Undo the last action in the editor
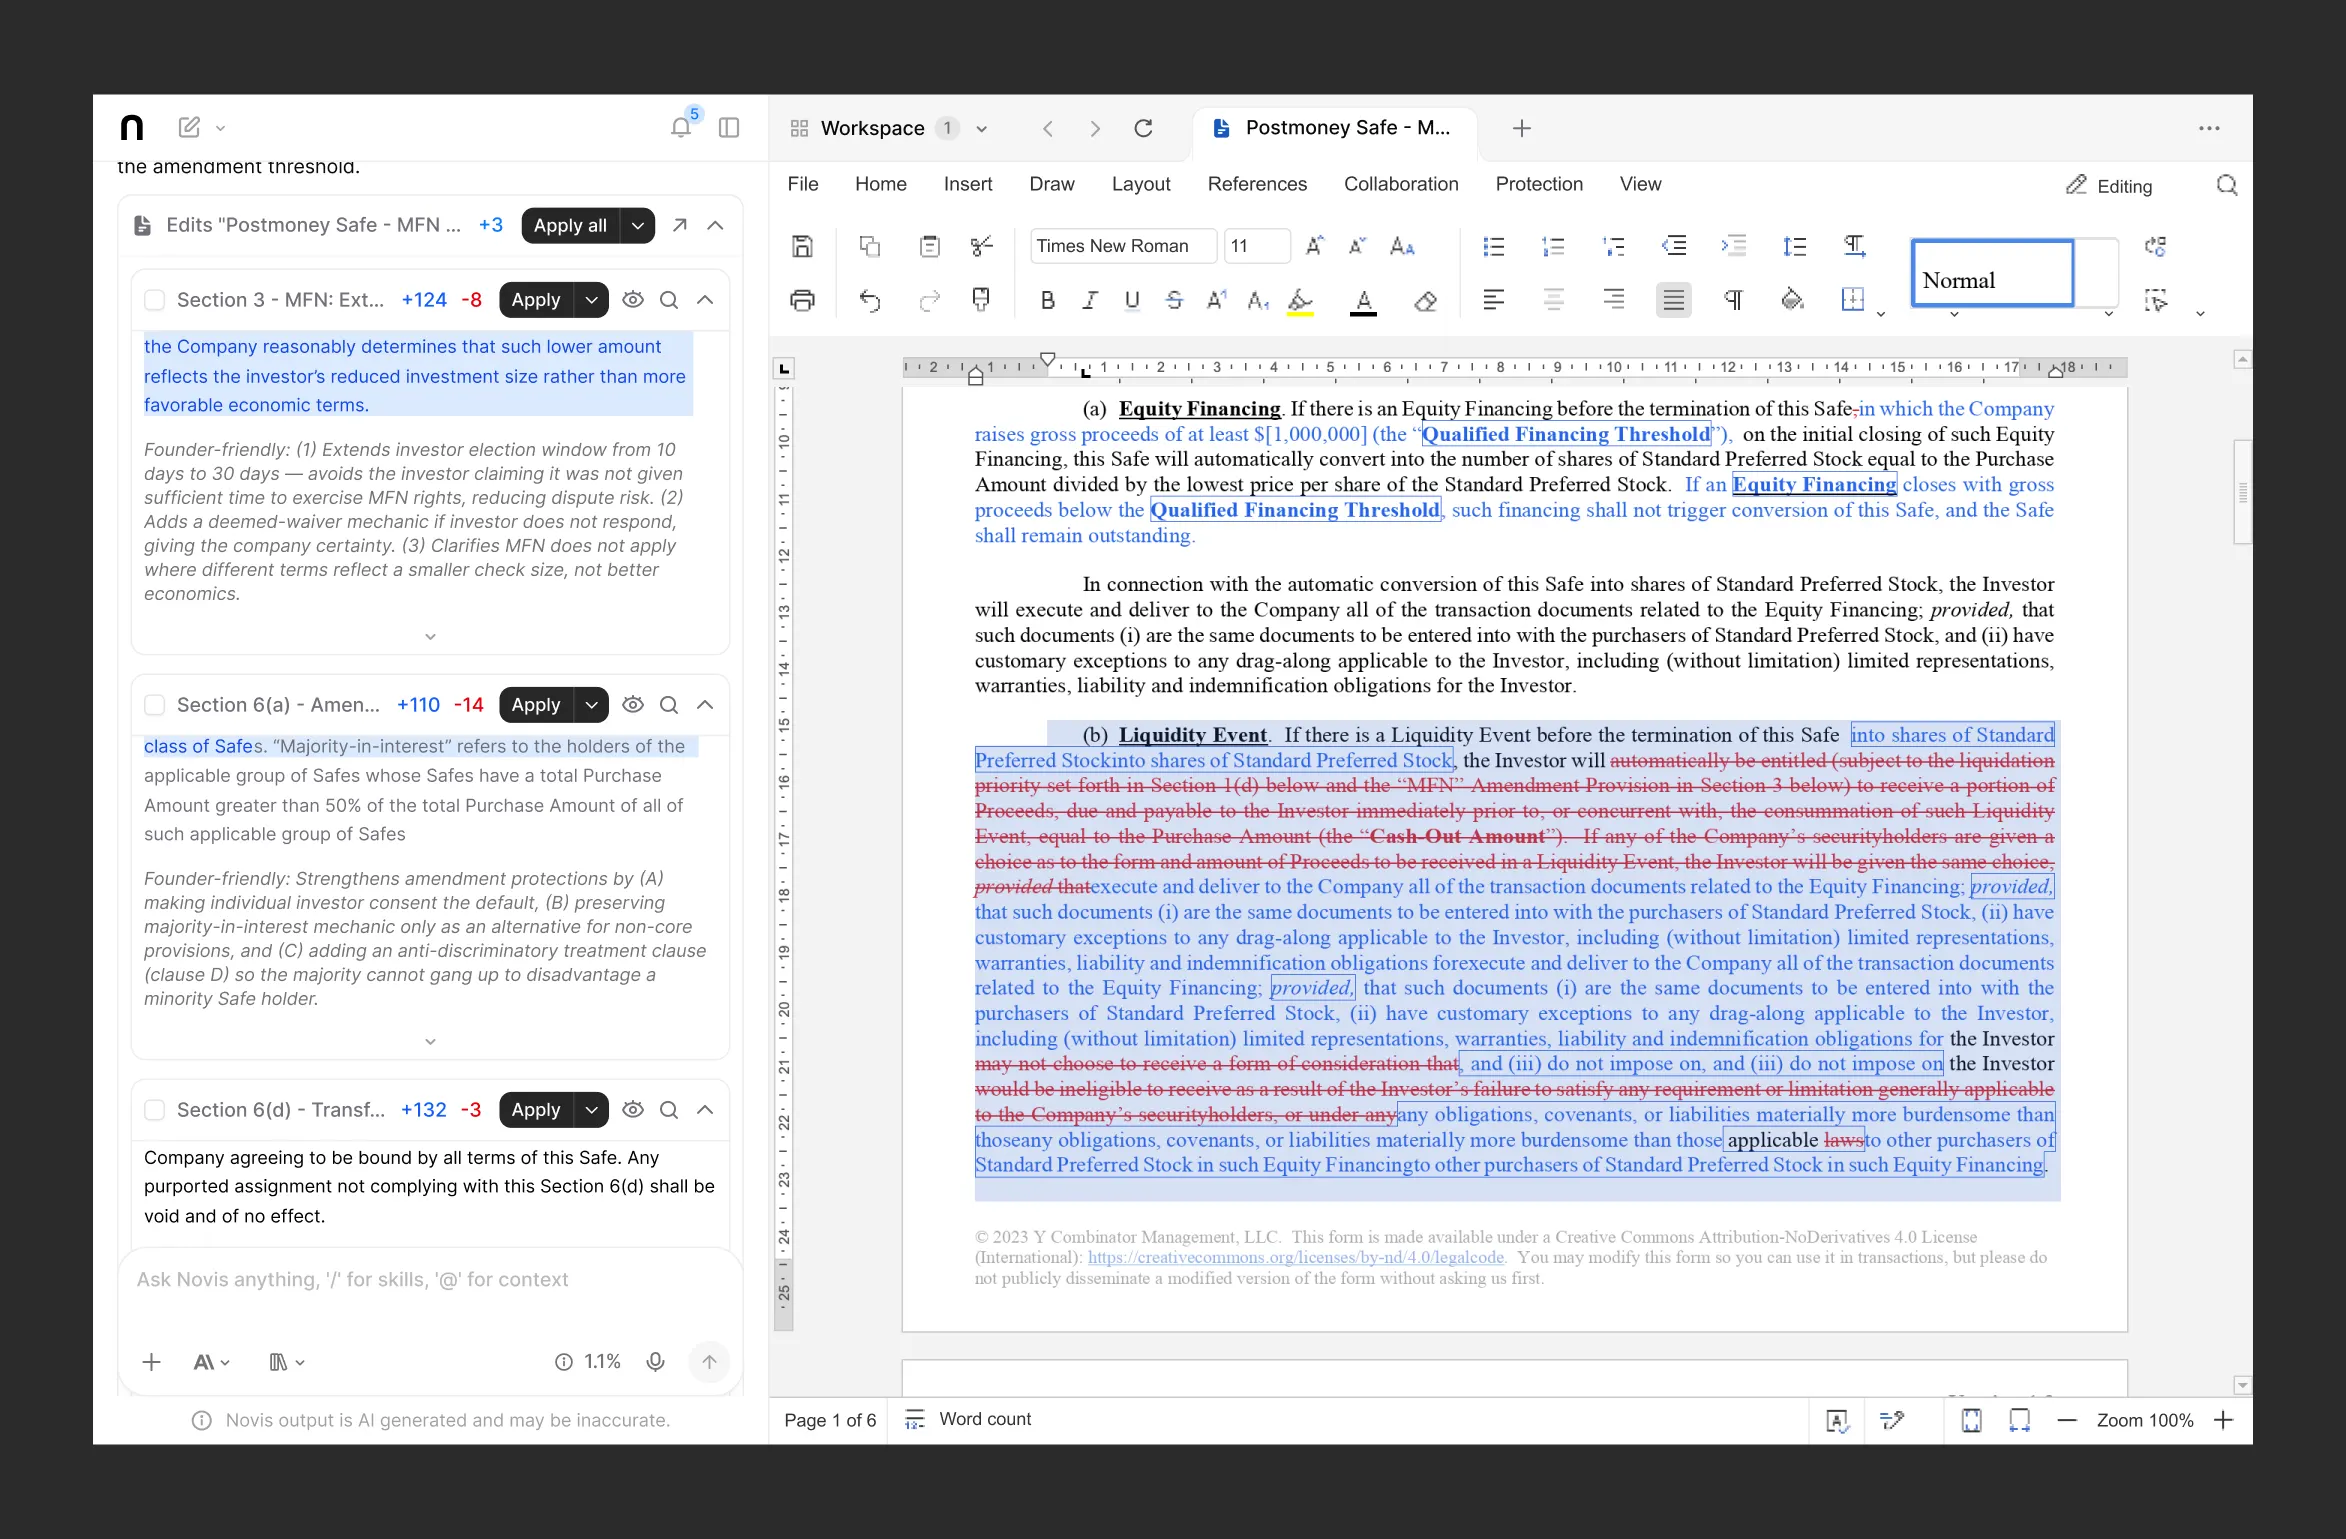 (870, 300)
